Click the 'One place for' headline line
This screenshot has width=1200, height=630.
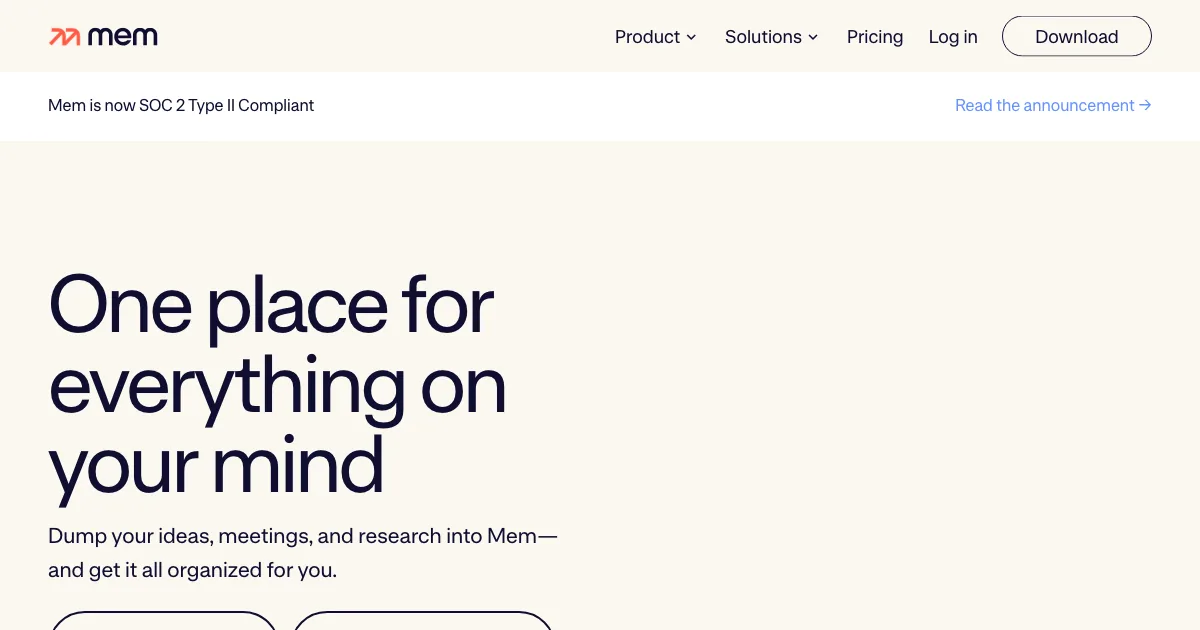(271, 304)
